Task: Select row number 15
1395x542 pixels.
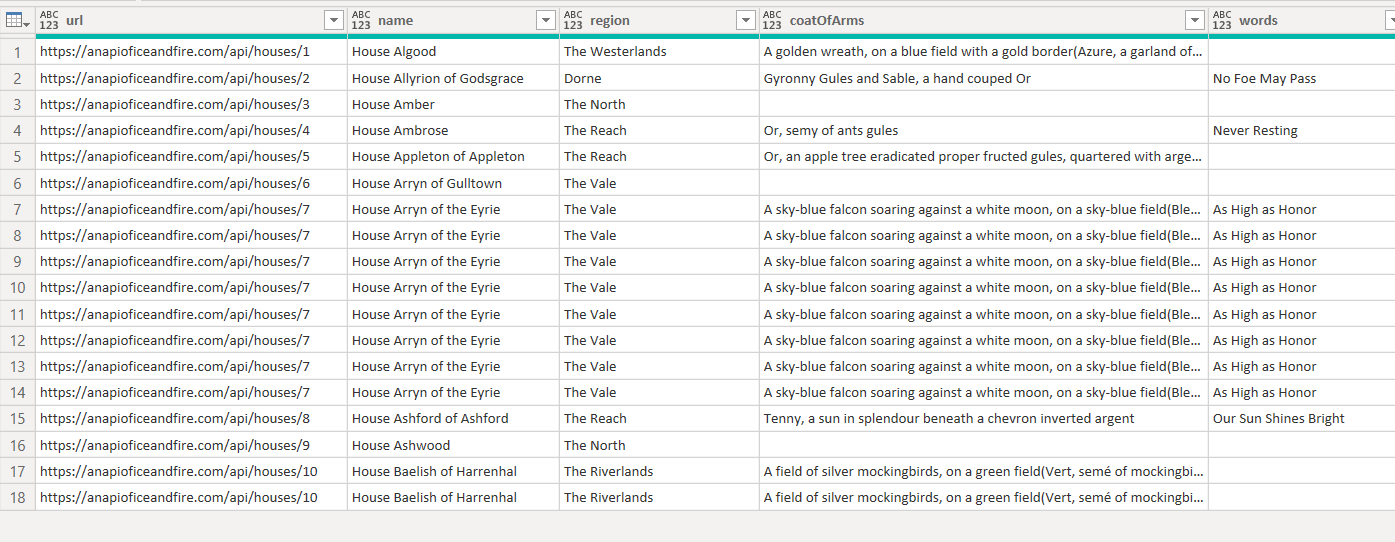Action: pos(17,419)
